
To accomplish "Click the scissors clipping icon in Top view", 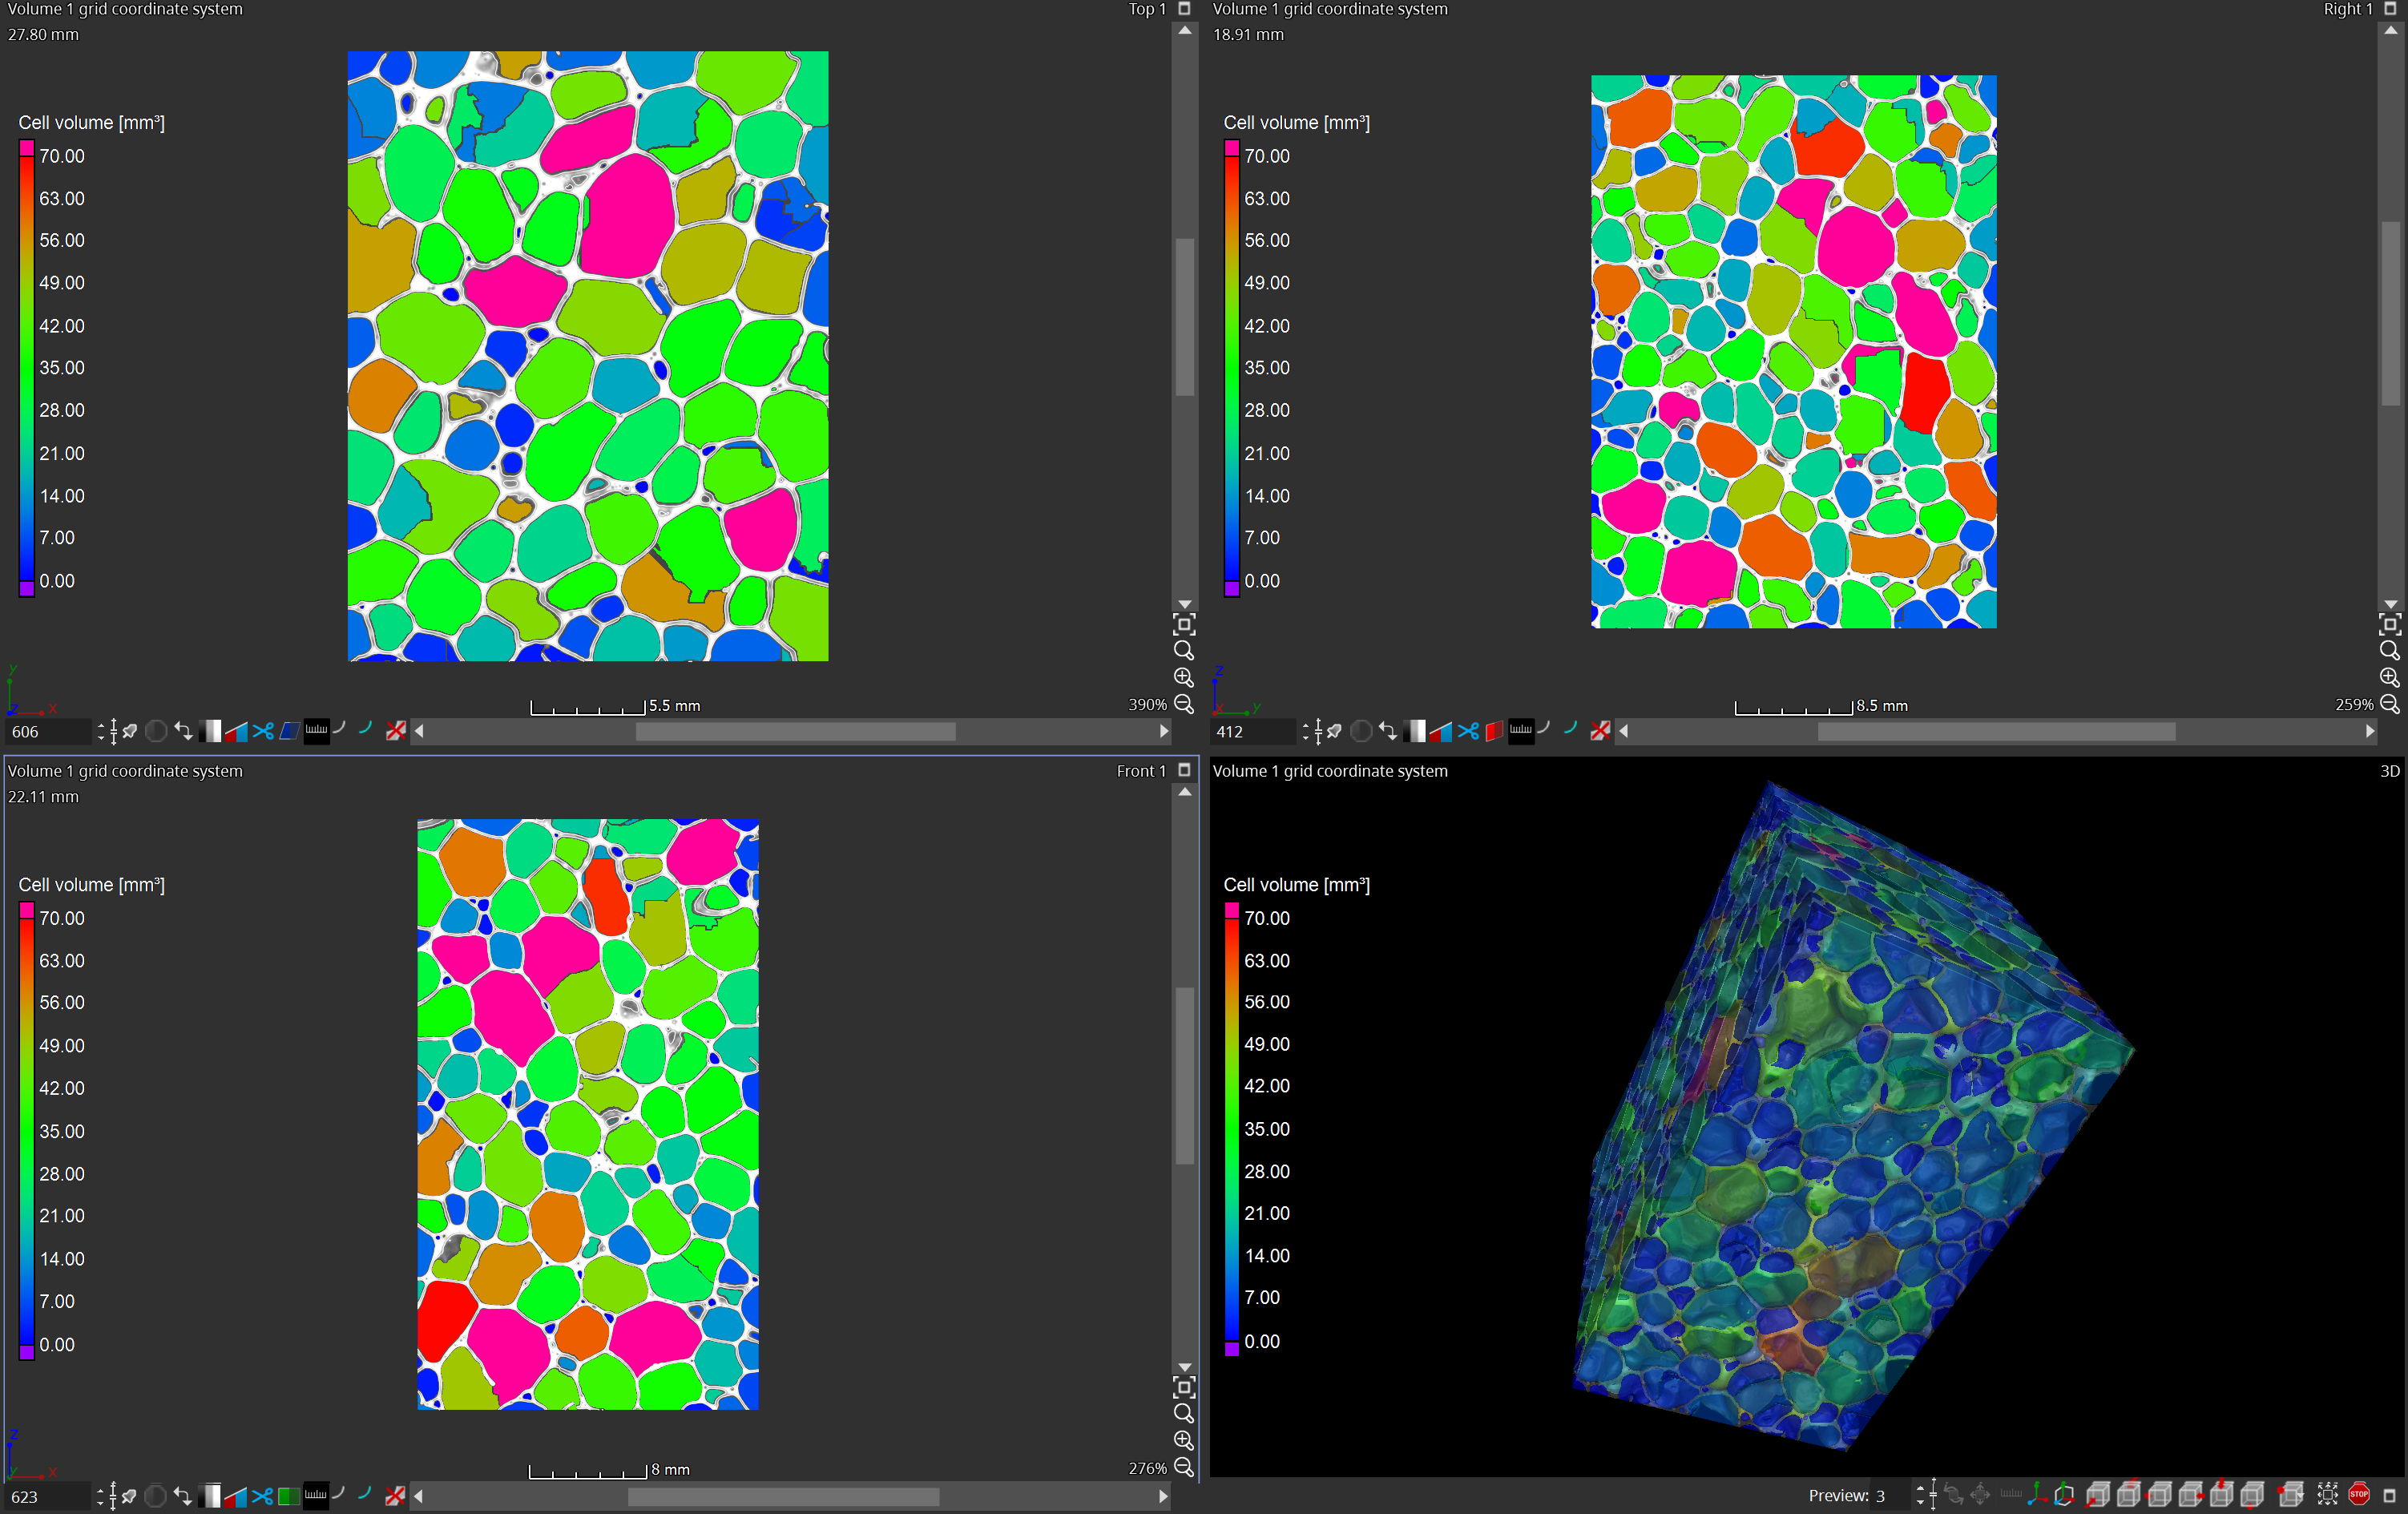I will (x=263, y=731).
